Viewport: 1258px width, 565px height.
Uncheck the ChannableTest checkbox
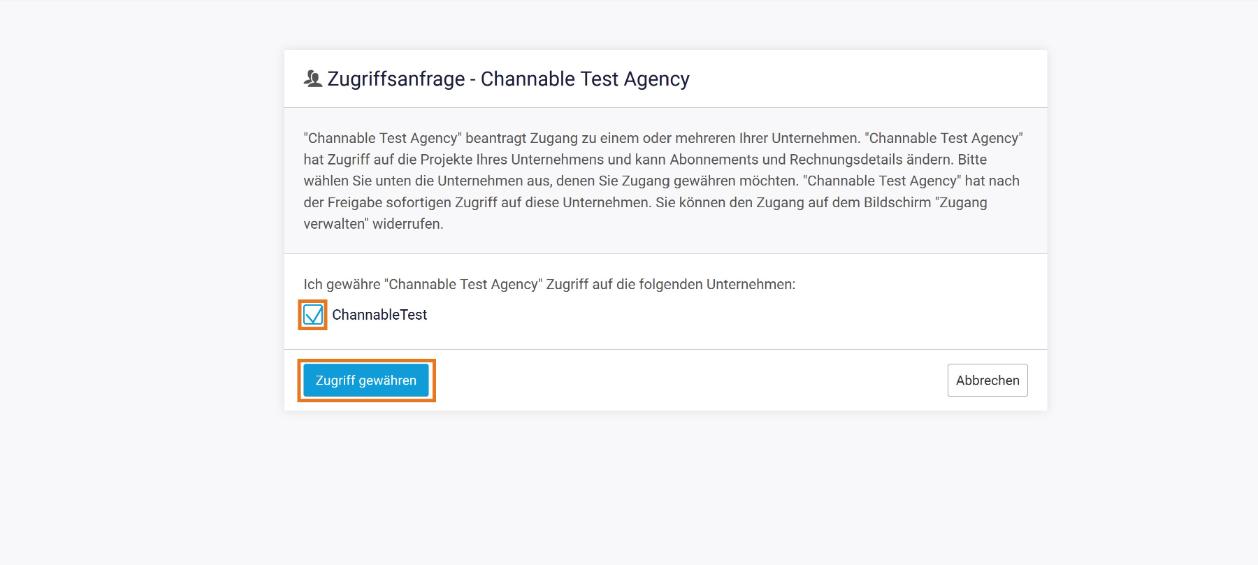pyautogui.click(x=314, y=315)
